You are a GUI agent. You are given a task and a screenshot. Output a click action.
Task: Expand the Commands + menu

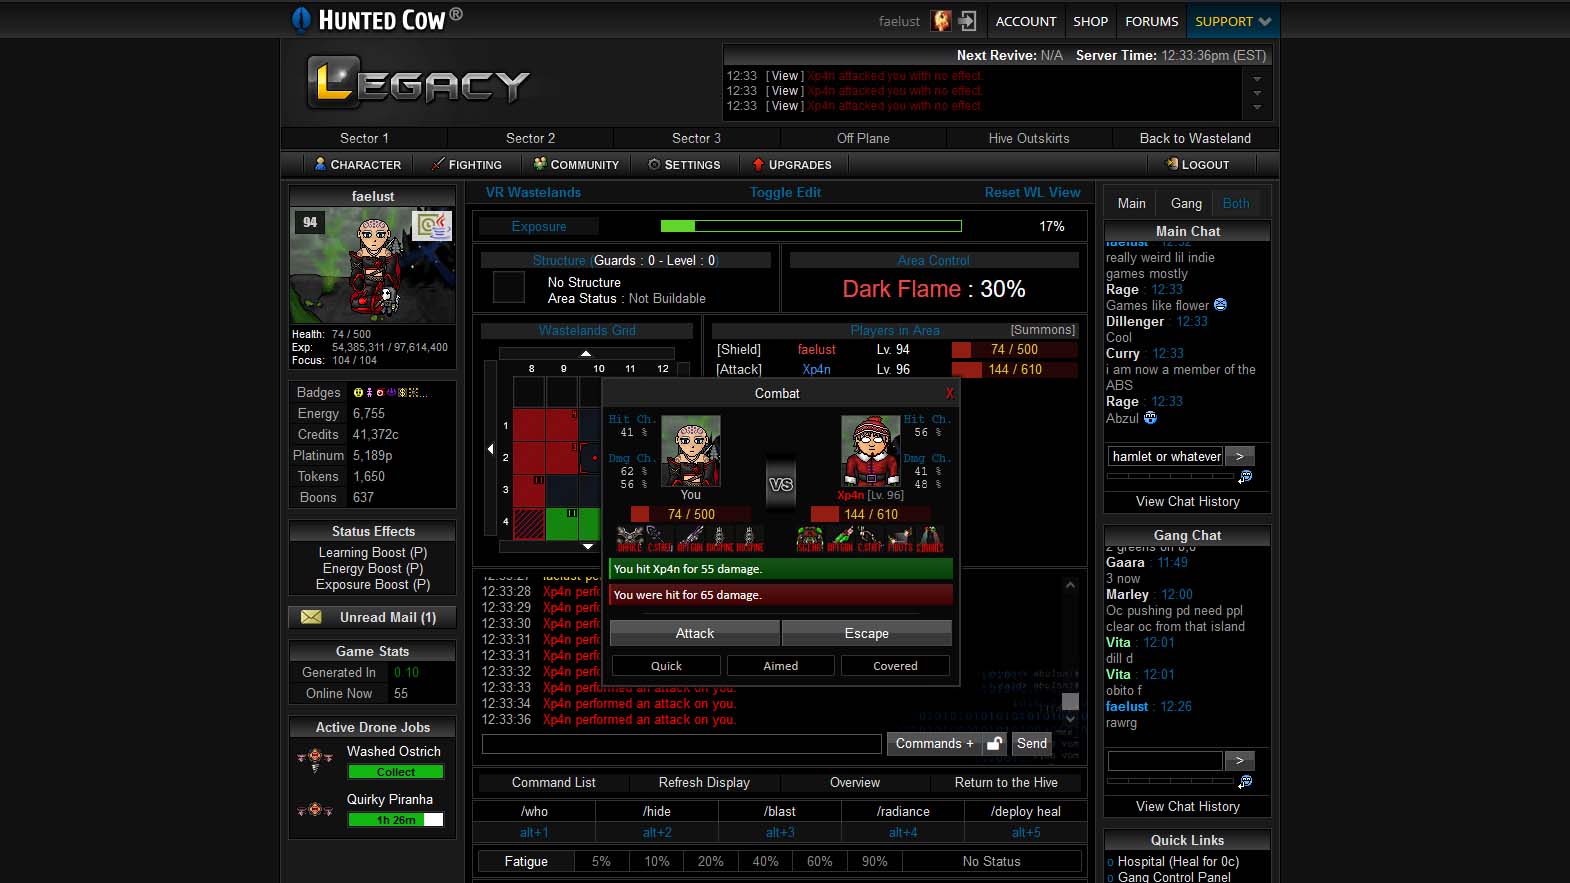(934, 743)
